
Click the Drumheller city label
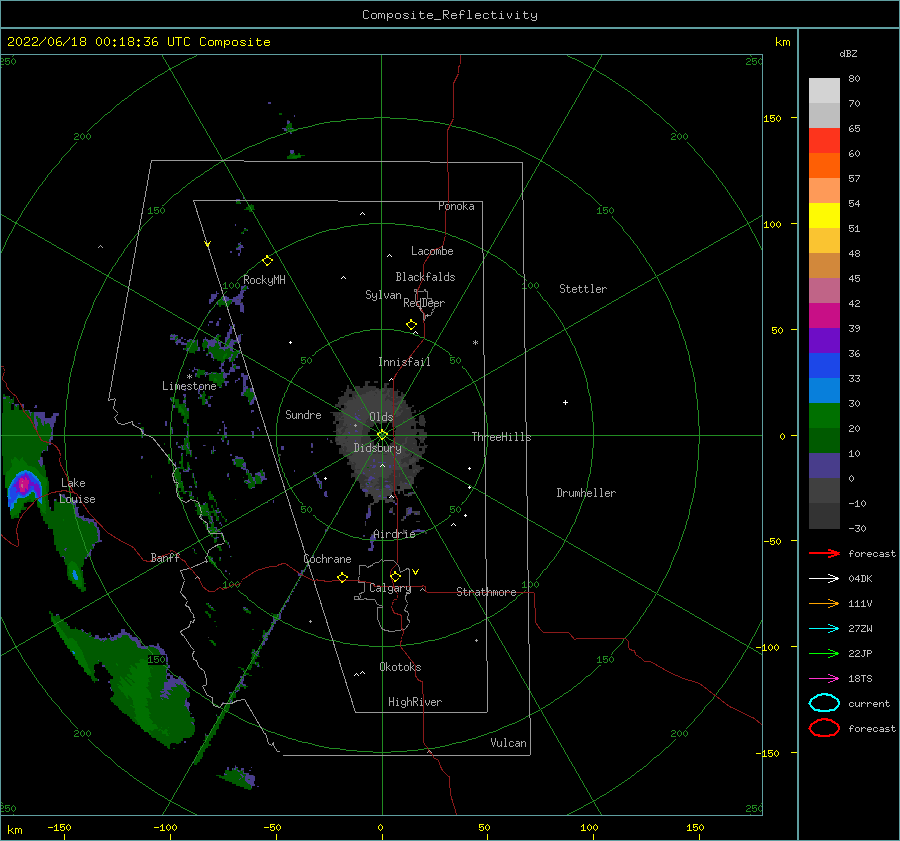(x=586, y=493)
